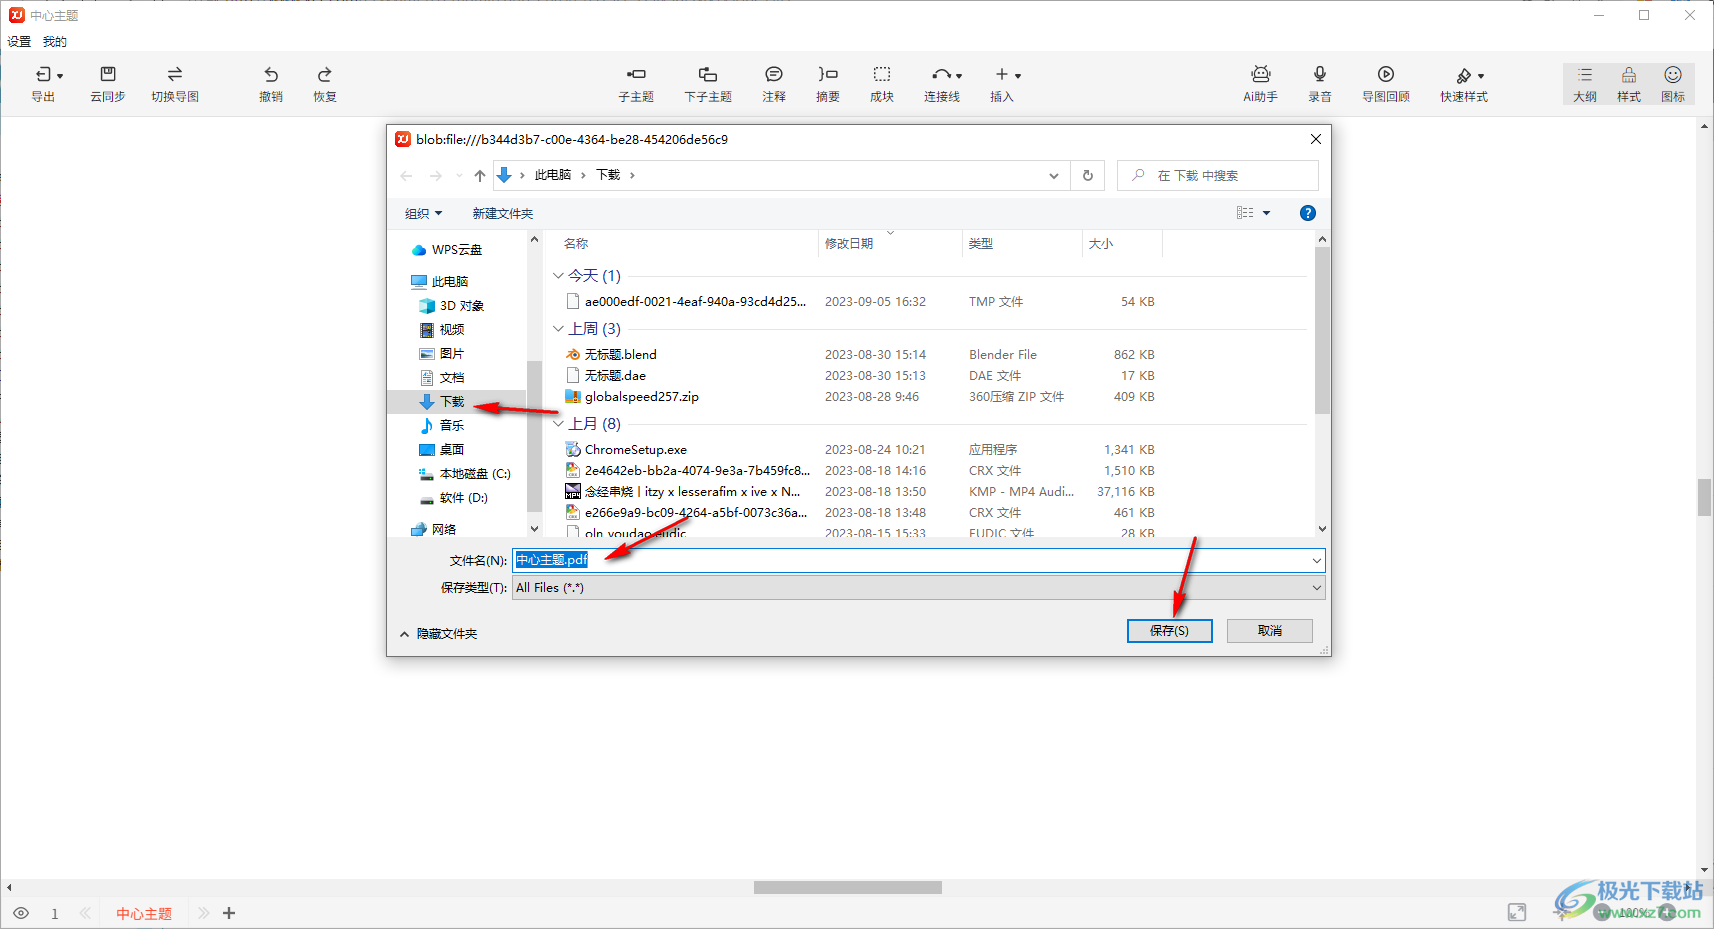Open the 我的 menu
This screenshot has width=1714, height=929.
coord(54,41)
